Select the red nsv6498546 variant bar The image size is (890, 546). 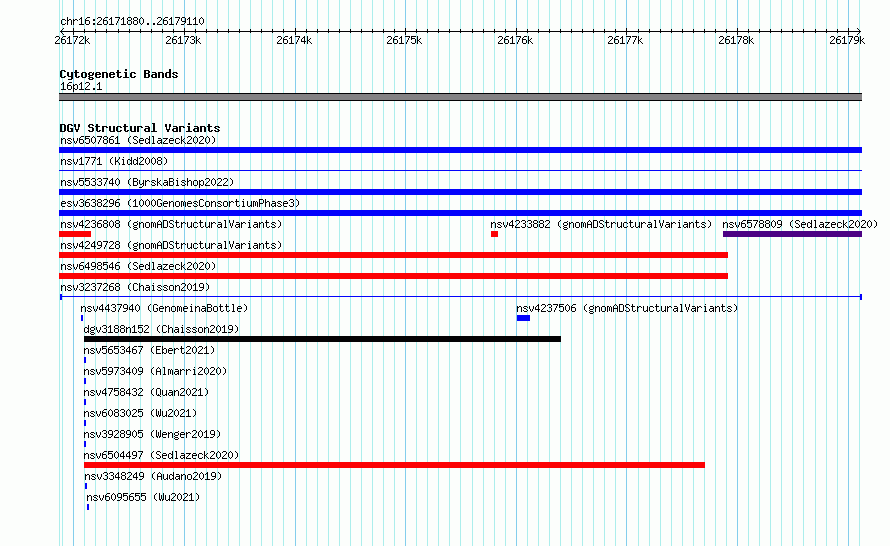tap(393, 276)
